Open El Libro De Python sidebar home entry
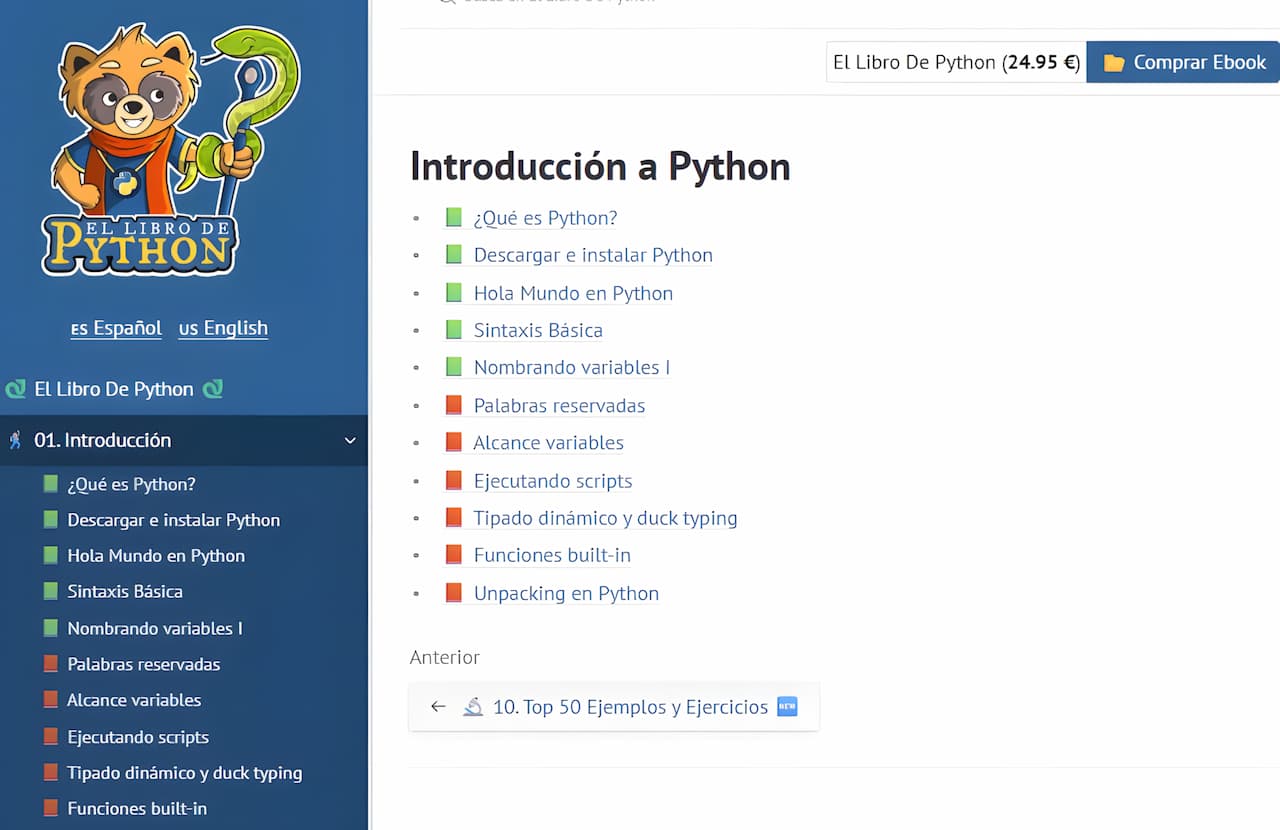1280x830 pixels. pyautogui.click(x=114, y=389)
